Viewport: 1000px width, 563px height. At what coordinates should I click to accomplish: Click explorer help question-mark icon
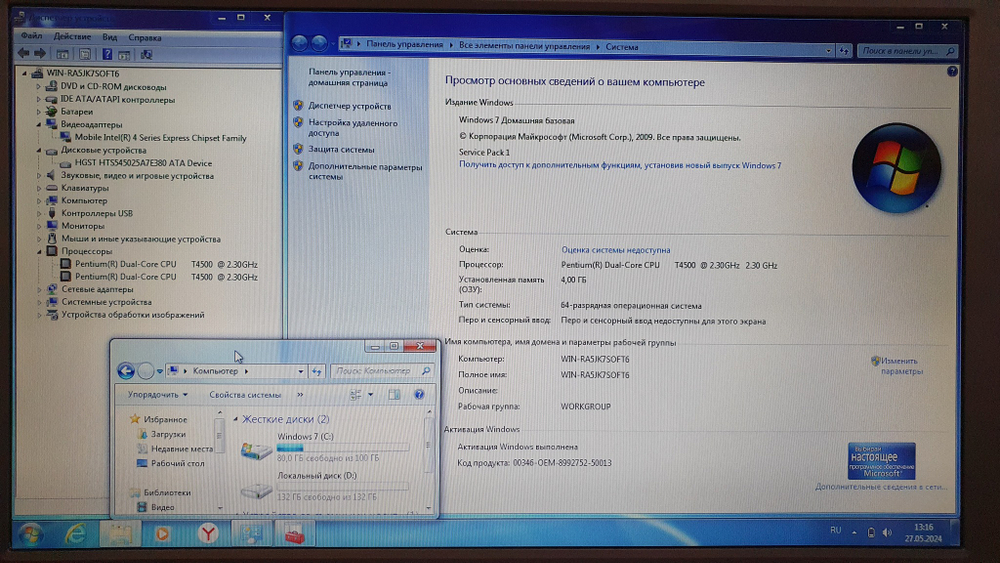tap(419, 395)
